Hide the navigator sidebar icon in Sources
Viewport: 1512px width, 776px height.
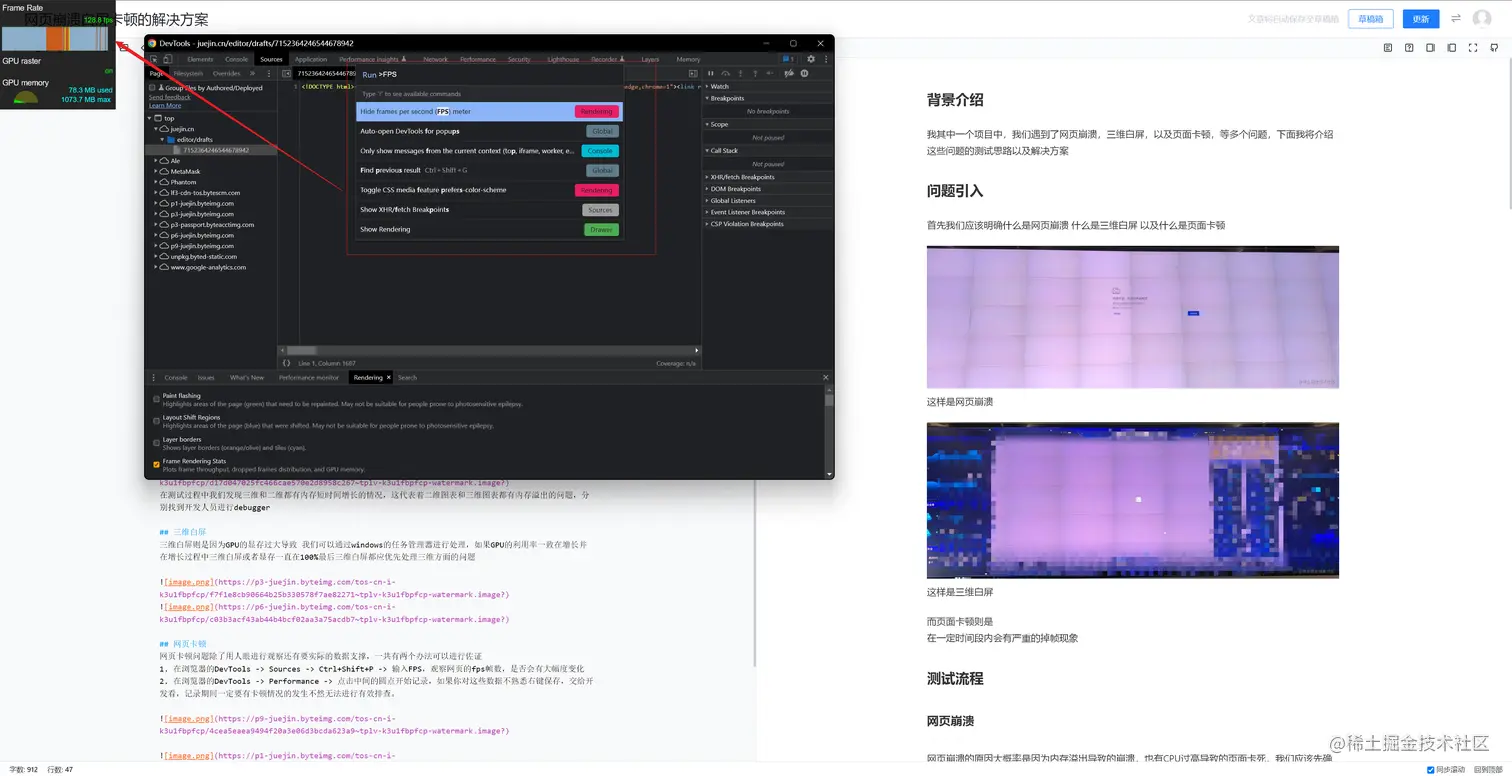pos(285,73)
